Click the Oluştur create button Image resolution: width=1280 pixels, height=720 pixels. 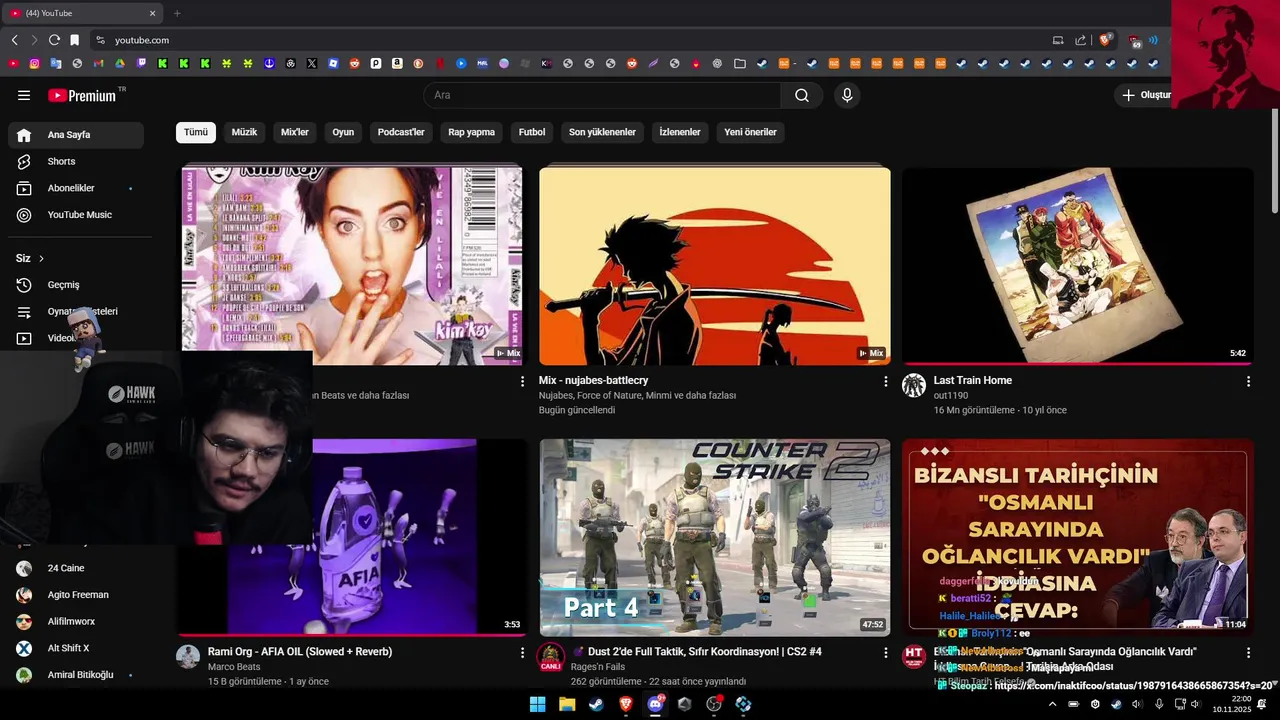tap(1145, 95)
